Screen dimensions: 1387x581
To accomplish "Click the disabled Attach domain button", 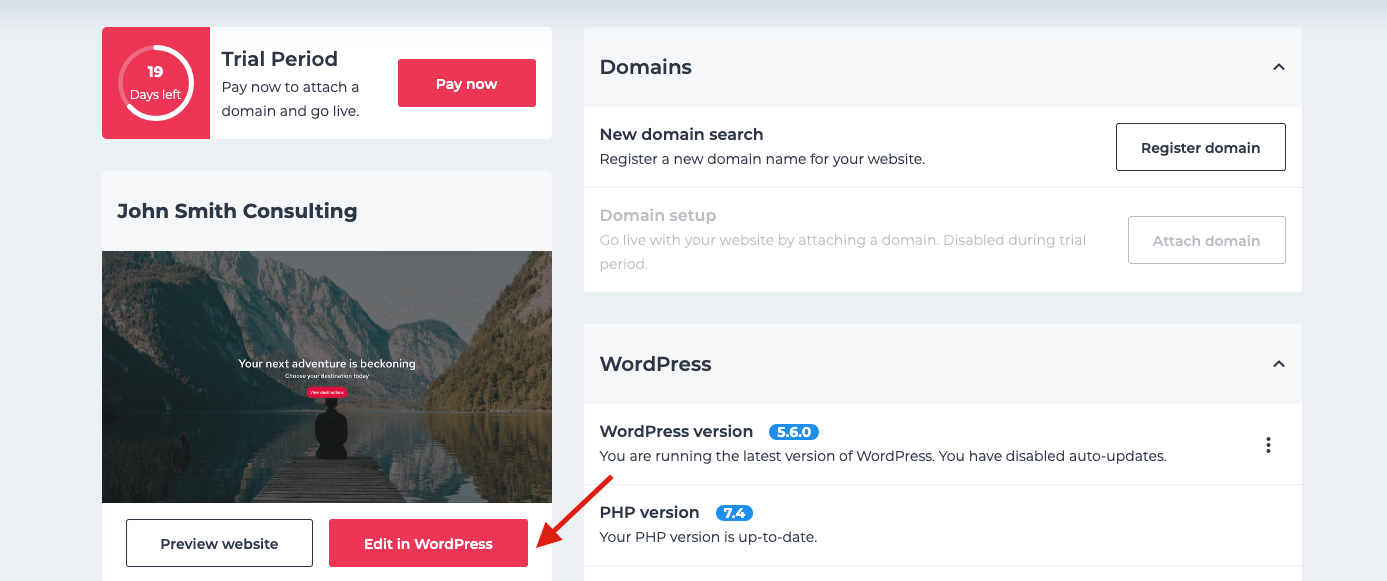I will (1206, 240).
